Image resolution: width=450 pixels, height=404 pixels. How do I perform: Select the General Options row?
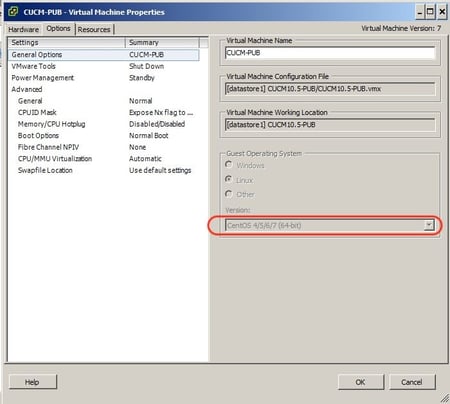coord(104,55)
